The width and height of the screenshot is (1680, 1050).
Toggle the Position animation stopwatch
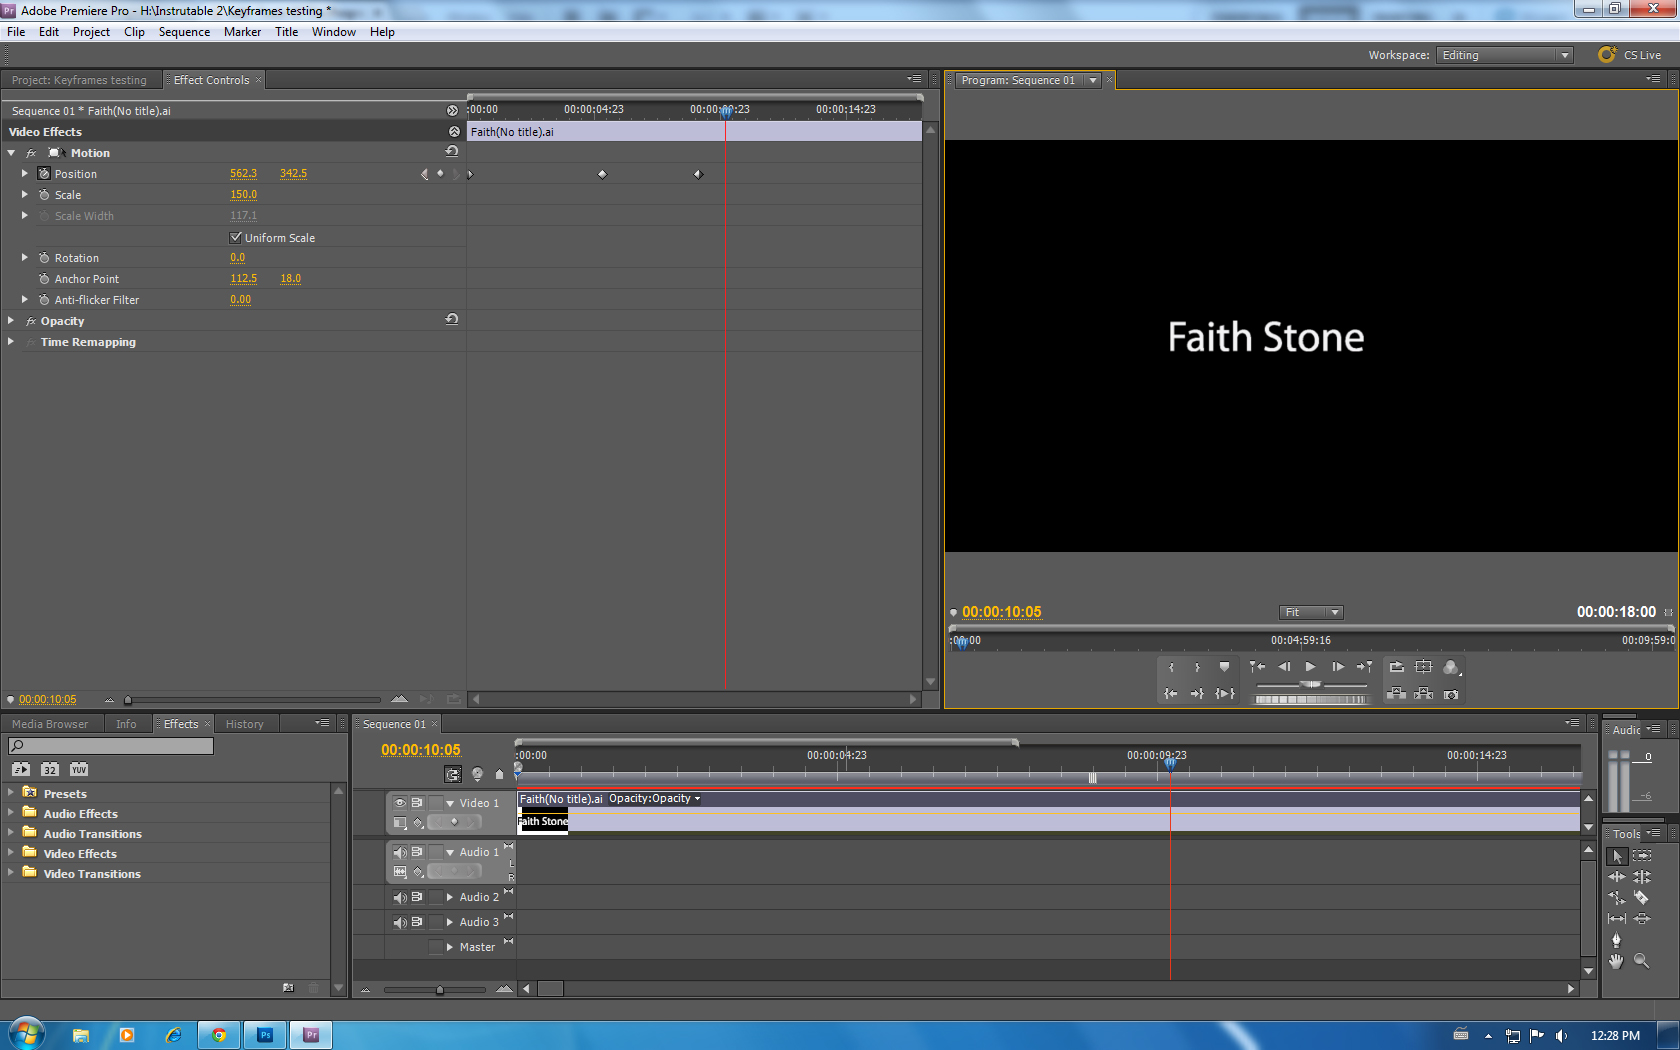coord(44,174)
